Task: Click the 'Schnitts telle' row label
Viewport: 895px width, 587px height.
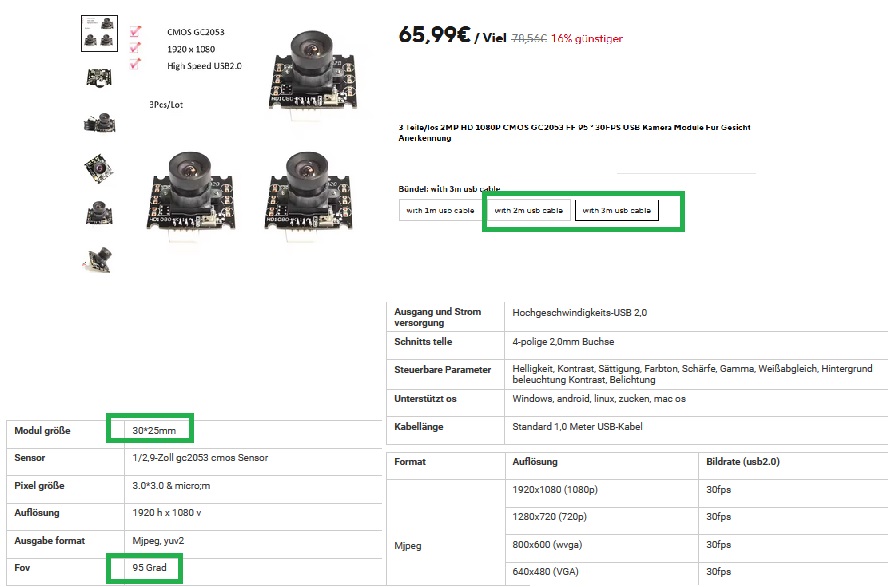Action: point(423,341)
